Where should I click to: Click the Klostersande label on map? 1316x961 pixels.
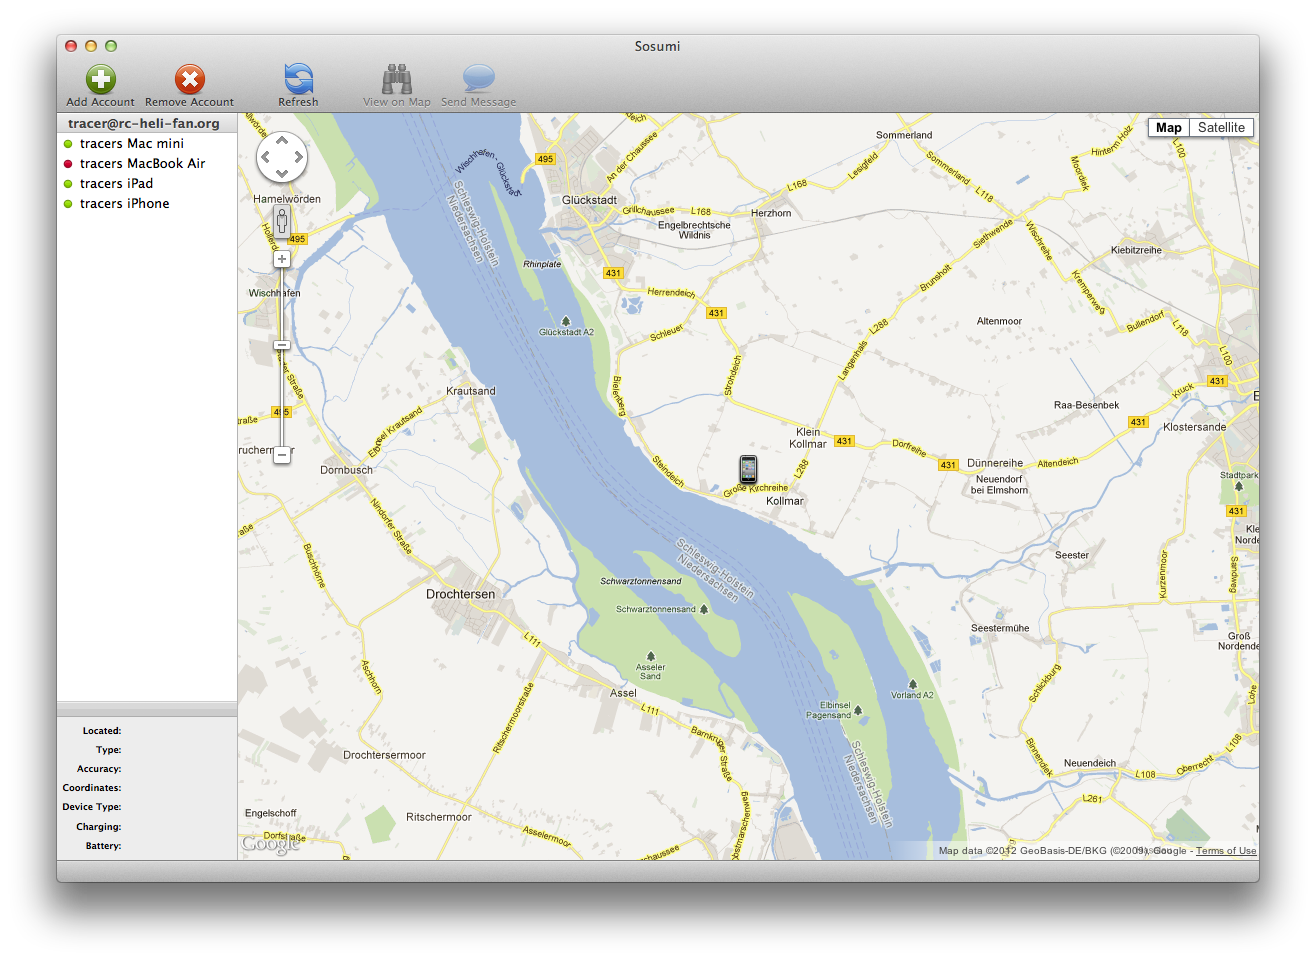coord(1194,427)
